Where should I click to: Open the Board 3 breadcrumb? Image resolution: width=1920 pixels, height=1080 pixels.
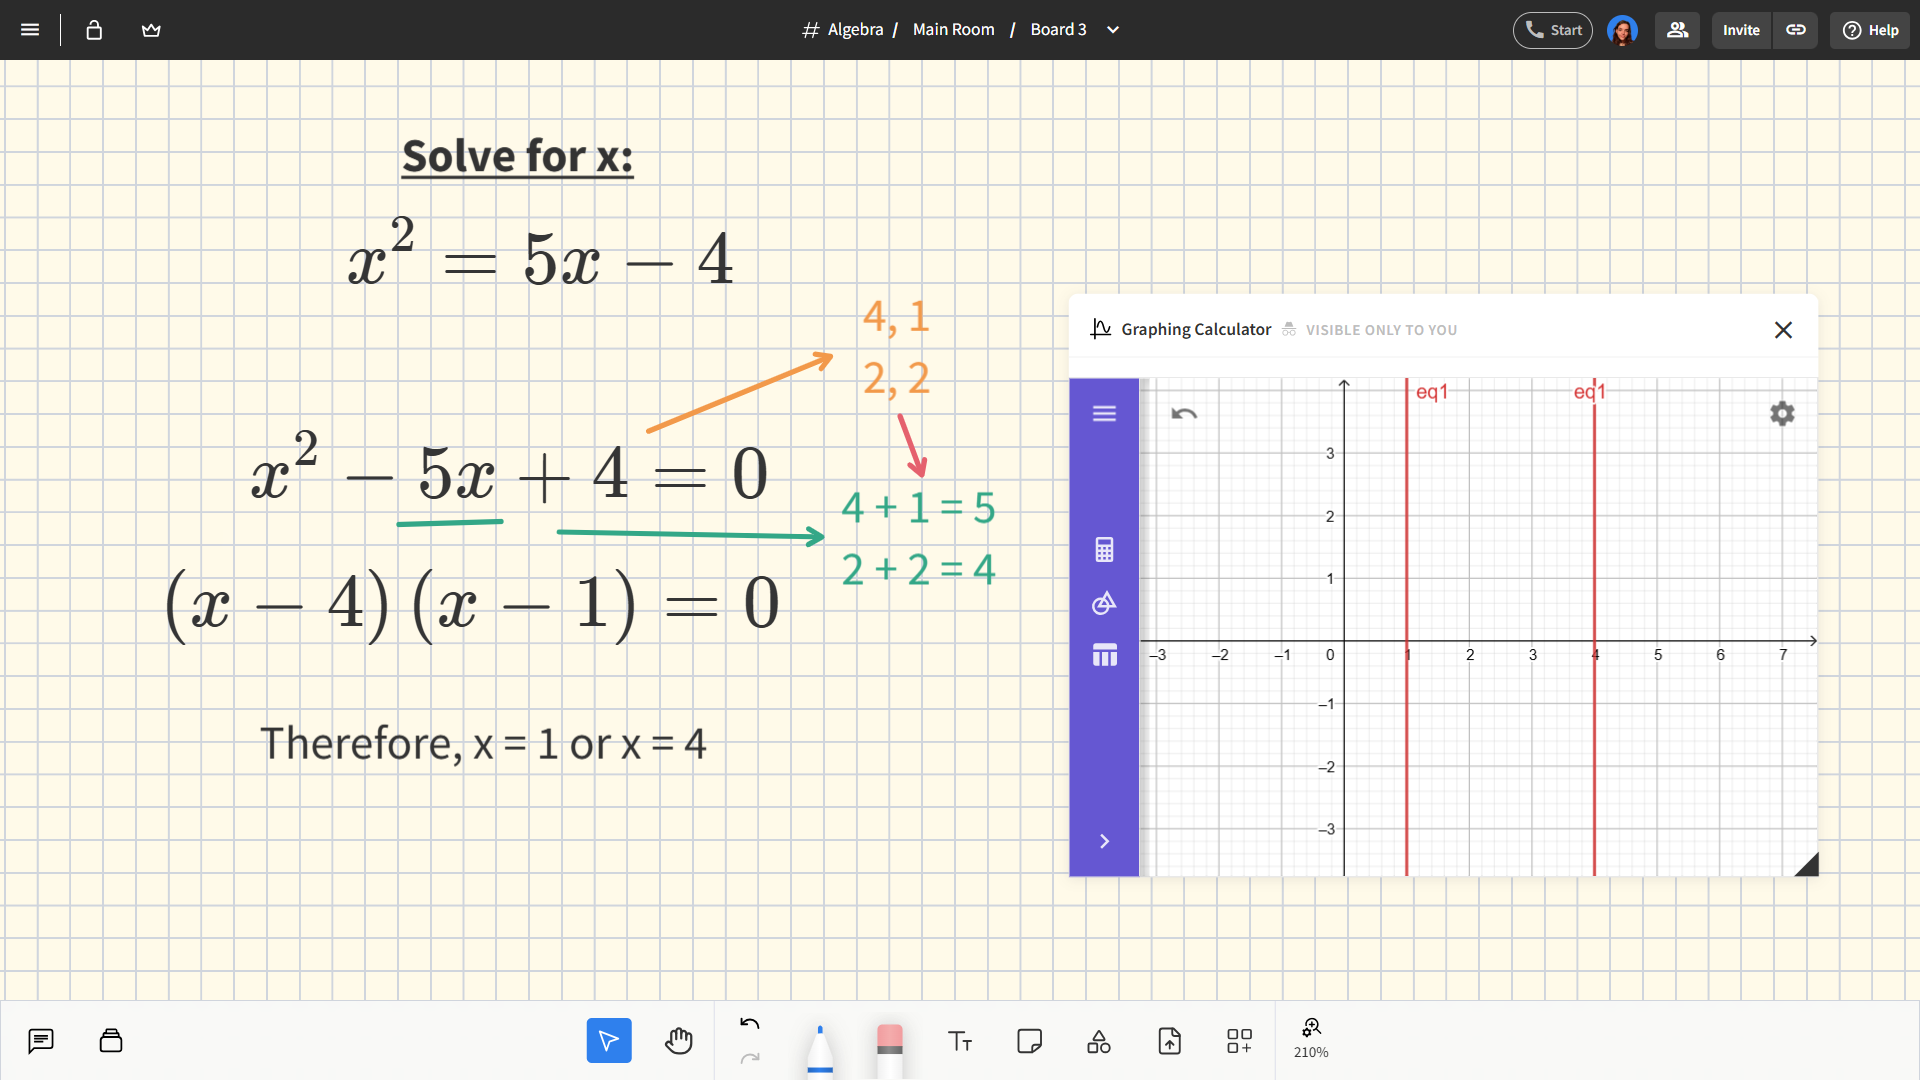1058,30
